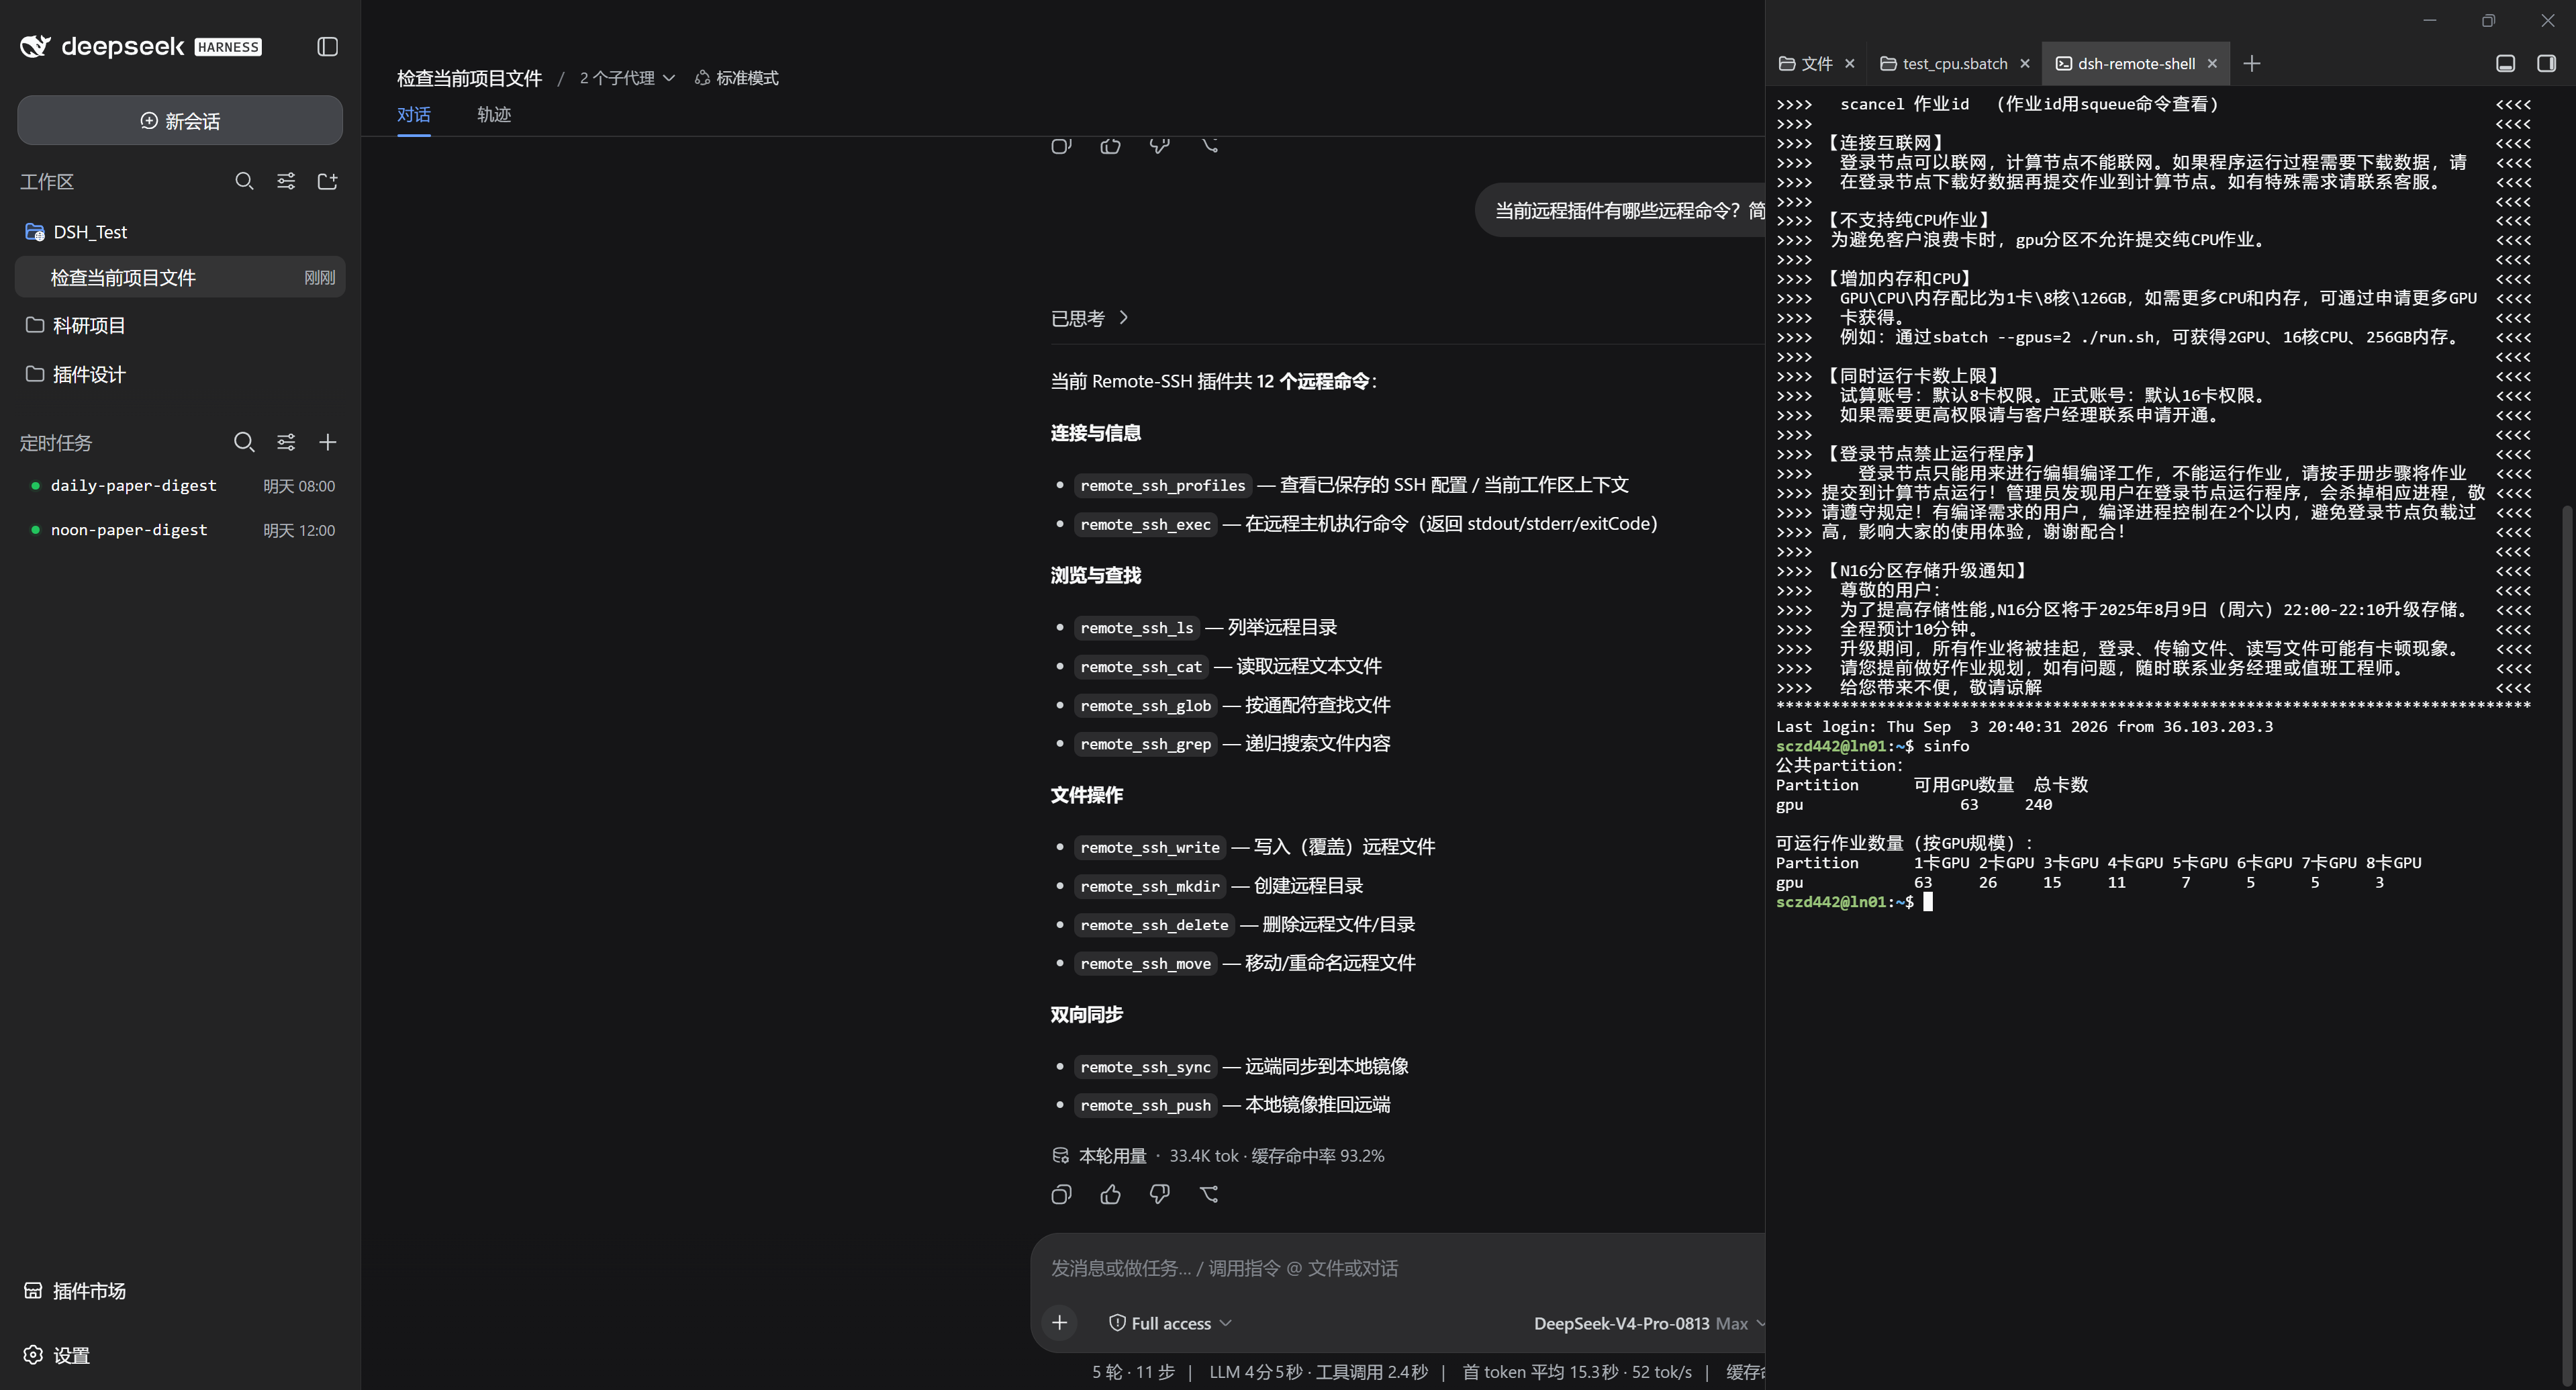Like the Remote-SSH commands reply
Image resolution: width=2576 pixels, height=1390 pixels.
[x=1110, y=1195]
